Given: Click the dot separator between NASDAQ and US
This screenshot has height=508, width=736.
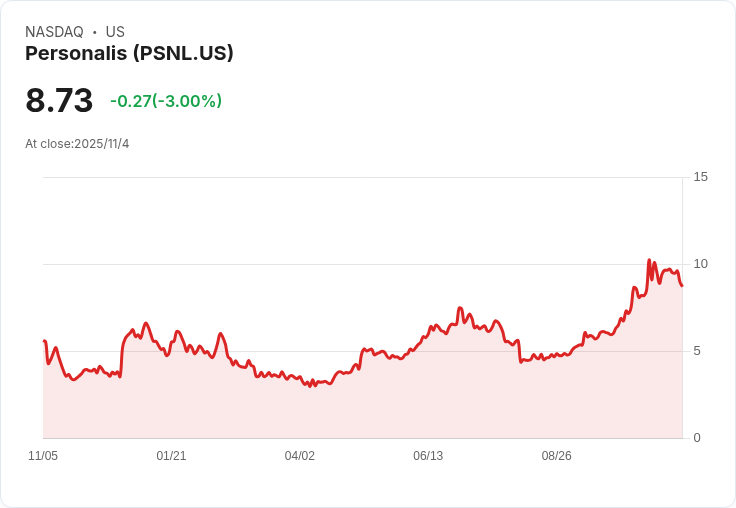Looking at the screenshot, I should (x=95, y=32).
